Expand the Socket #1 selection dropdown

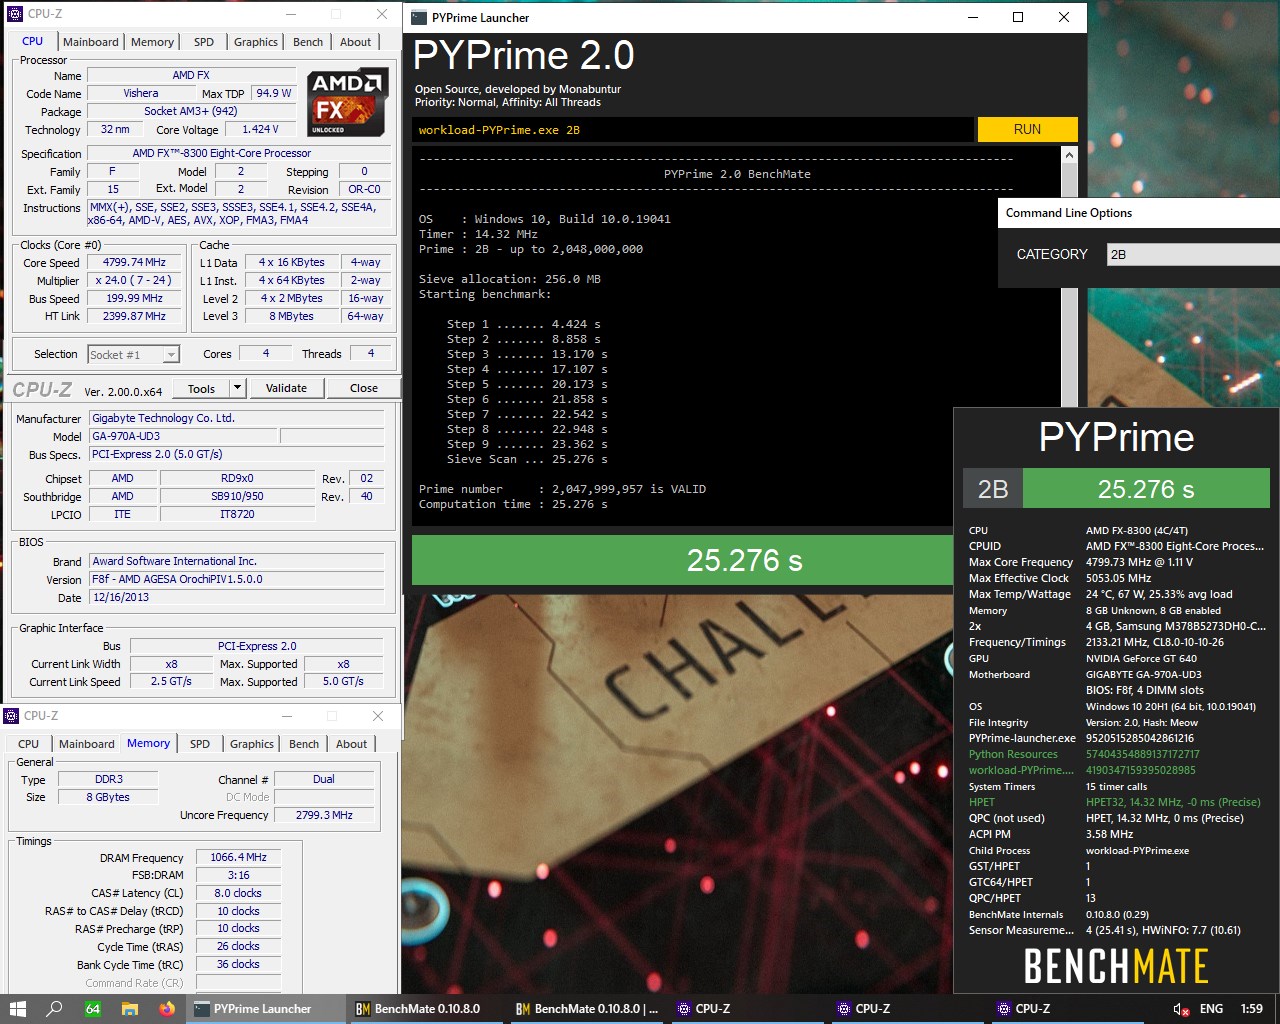133,355
